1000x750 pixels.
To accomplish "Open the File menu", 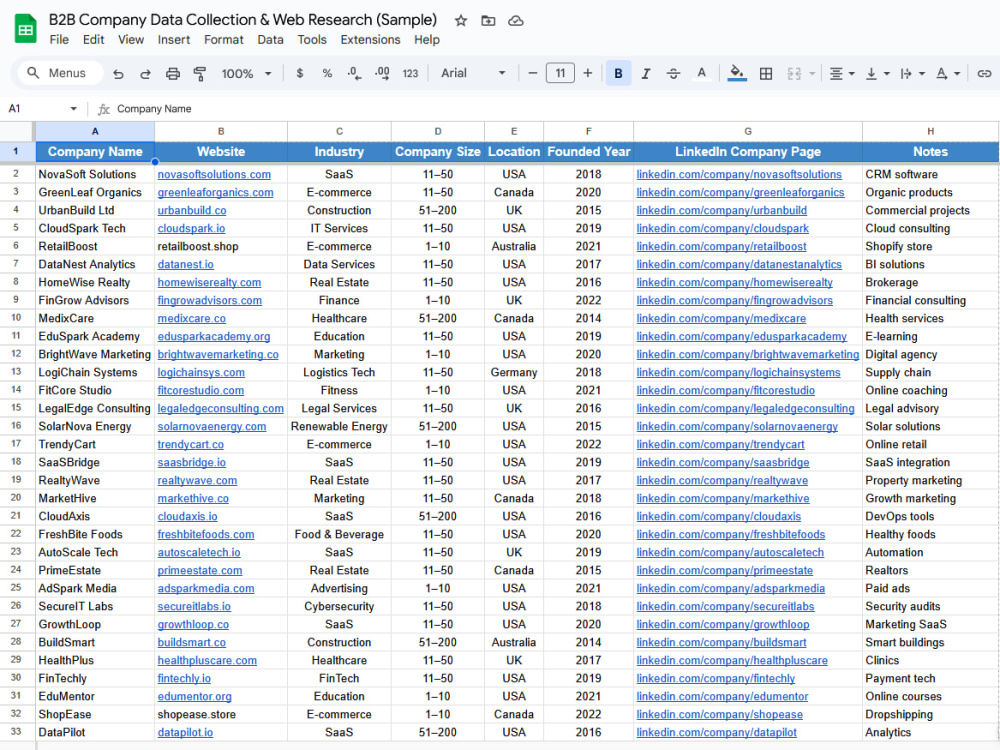I will (59, 40).
